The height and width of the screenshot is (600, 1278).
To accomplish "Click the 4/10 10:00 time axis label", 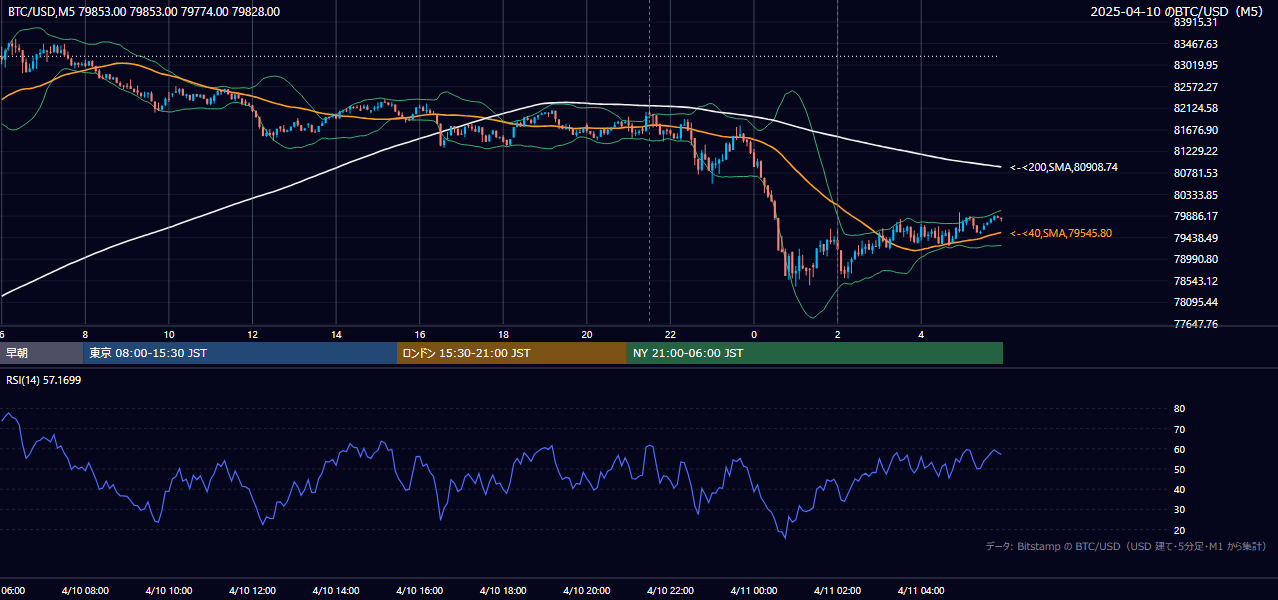I will (169, 591).
